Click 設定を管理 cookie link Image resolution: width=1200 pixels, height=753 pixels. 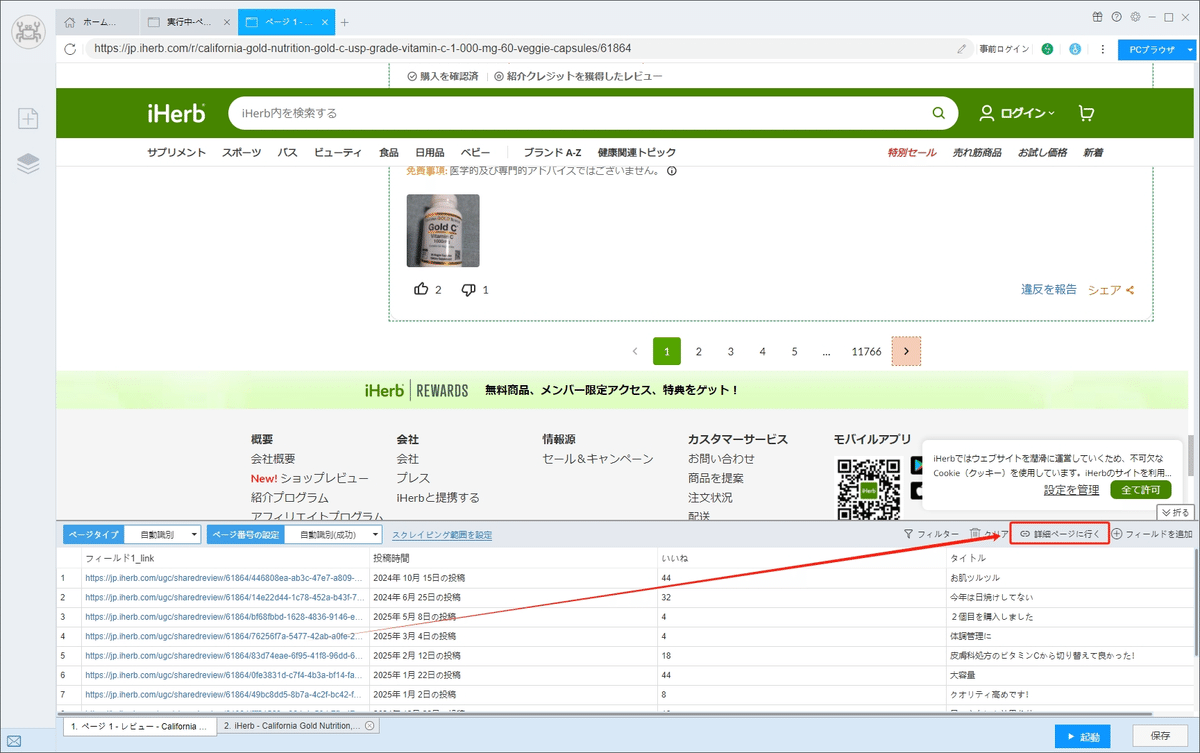[x=1071, y=490]
